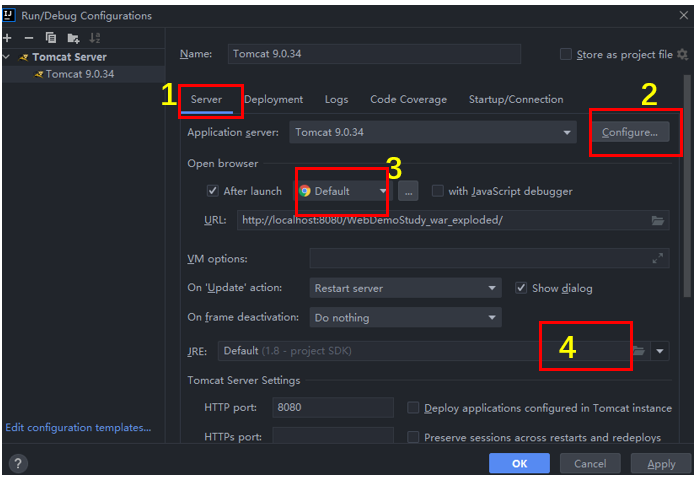This screenshot has height=480, width=694.
Task: Click the IntelliJ logo in title bar
Action: click(9, 15)
